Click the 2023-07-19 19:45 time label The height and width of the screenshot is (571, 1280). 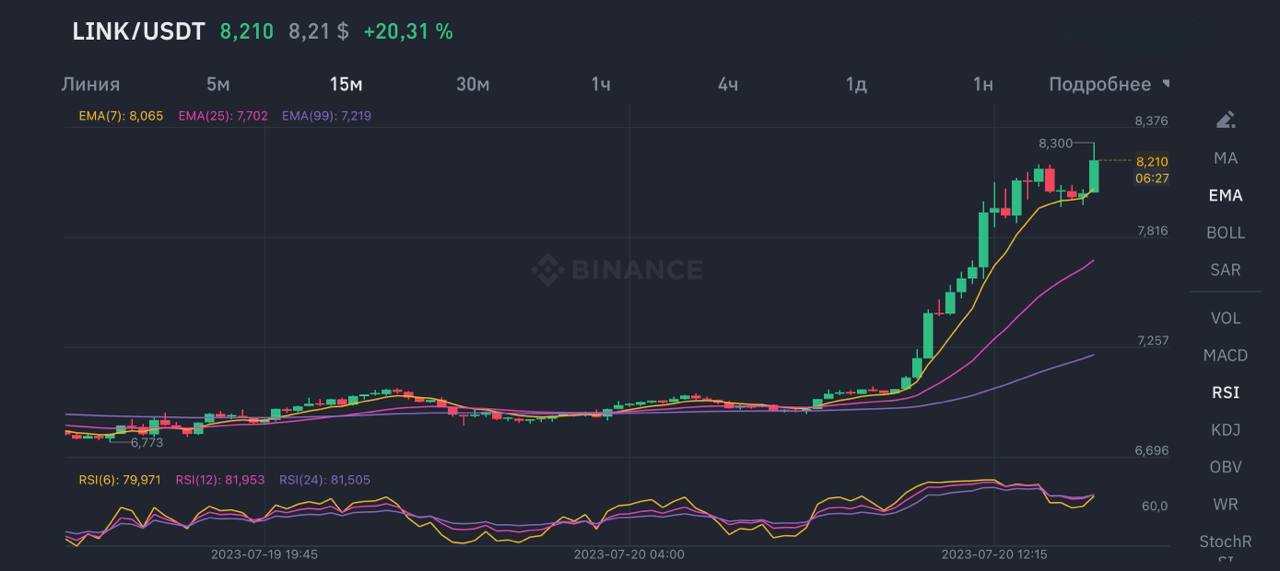pyautogui.click(x=264, y=553)
